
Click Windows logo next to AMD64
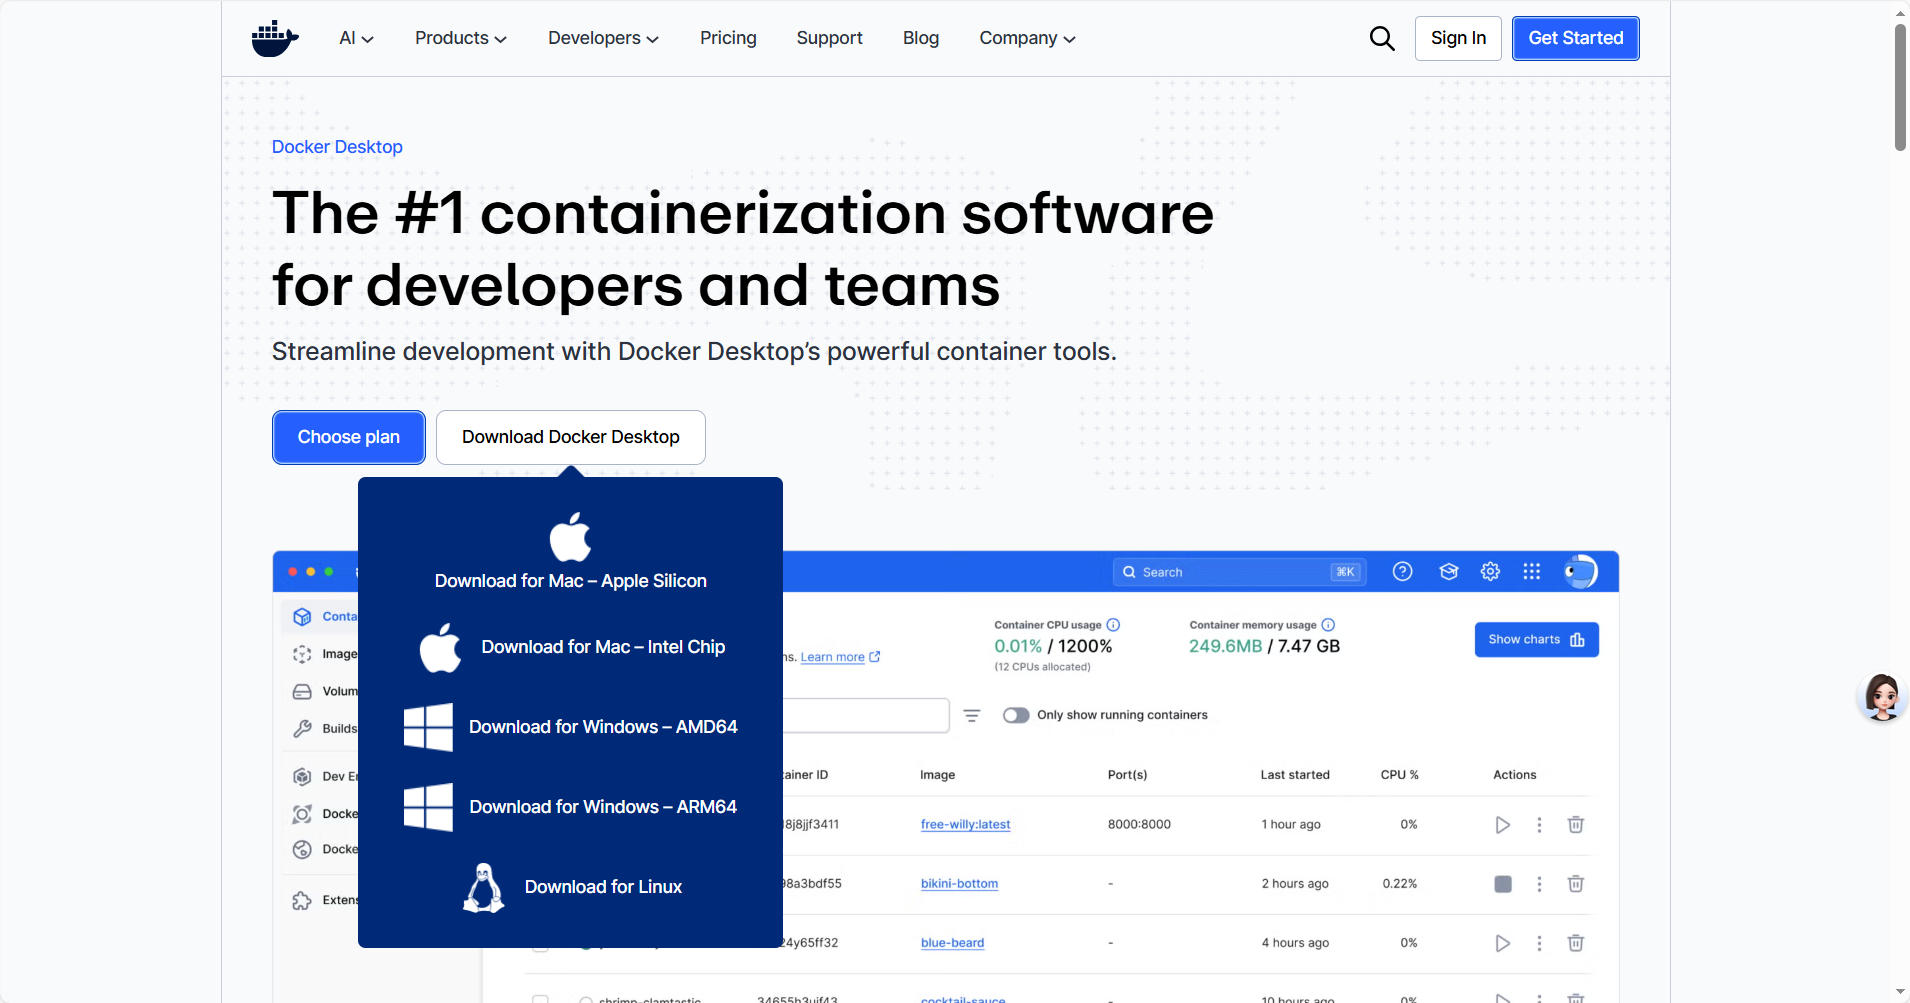[428, 727]
